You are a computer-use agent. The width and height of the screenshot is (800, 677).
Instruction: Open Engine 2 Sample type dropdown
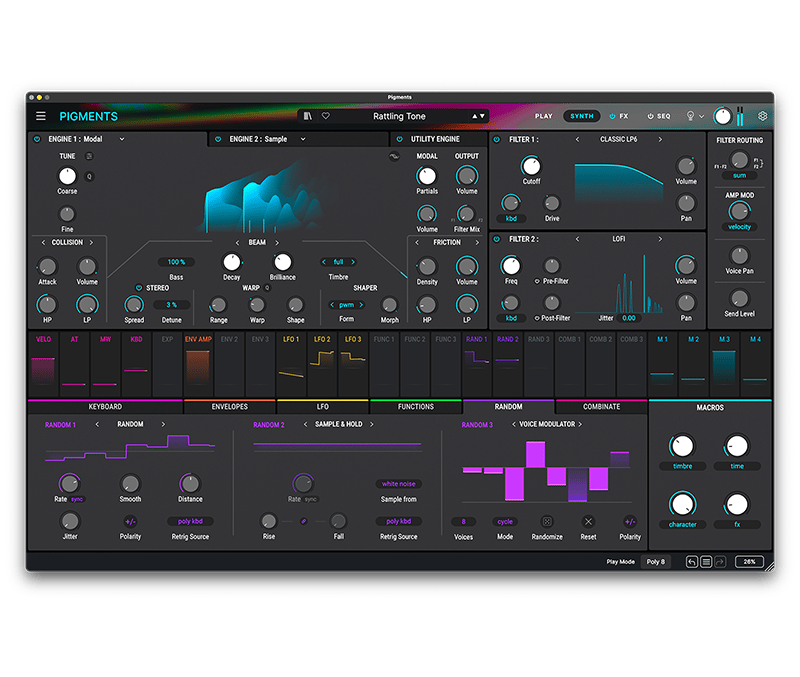[x=303, y=139]
